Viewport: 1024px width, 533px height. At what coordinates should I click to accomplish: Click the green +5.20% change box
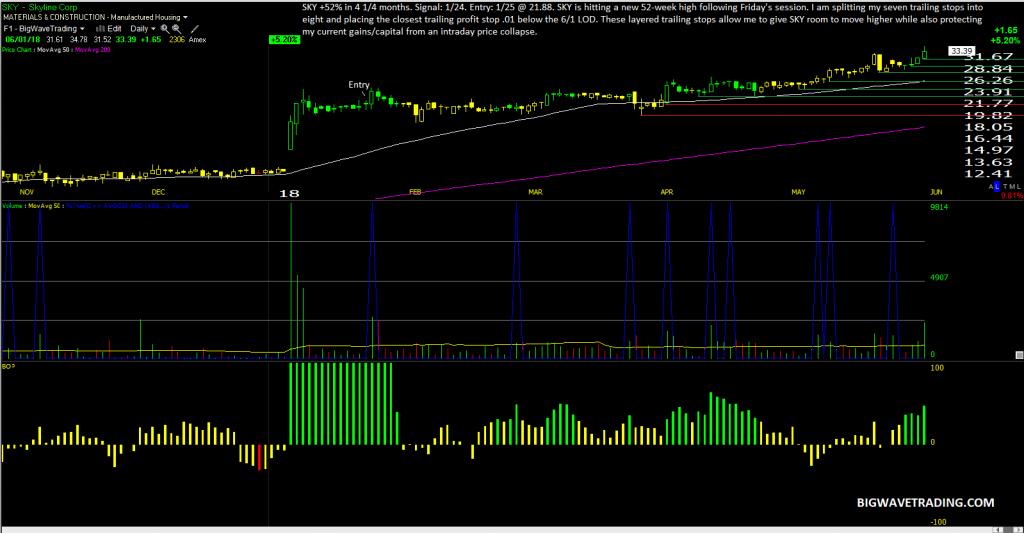(x=284, y=40)
